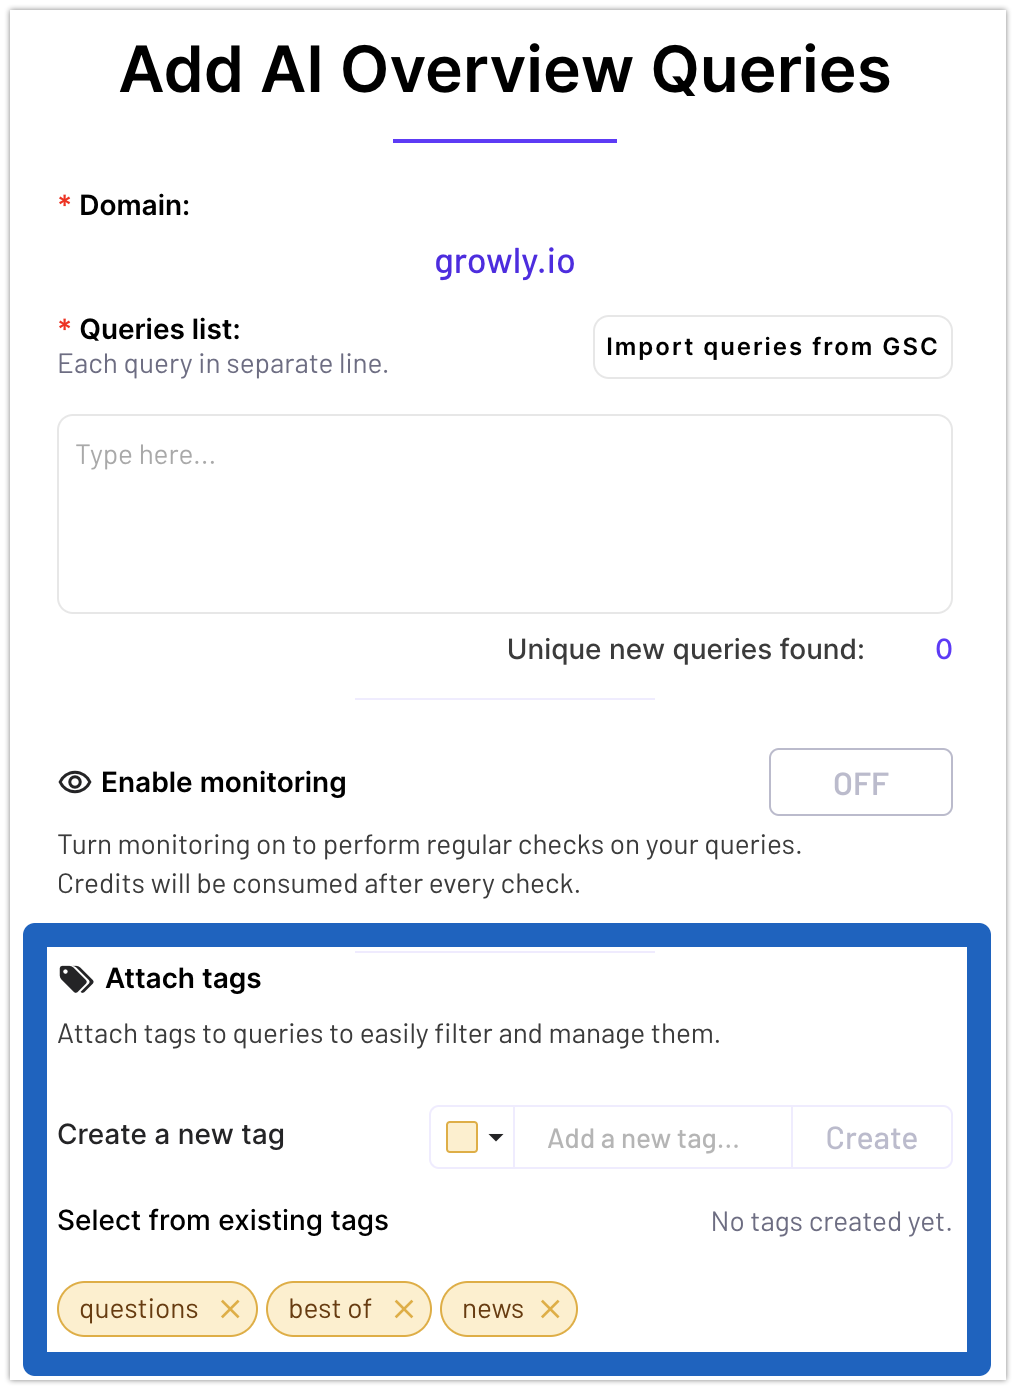Click Import queries from GSC button
Screen dimensions: 1016x1390
pos(772,347)
